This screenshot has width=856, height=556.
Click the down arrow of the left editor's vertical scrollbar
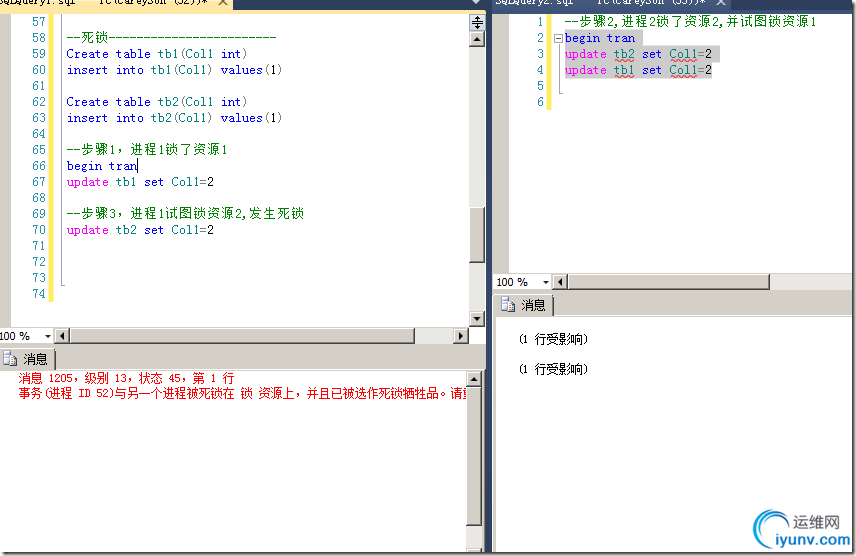[477, 318]
